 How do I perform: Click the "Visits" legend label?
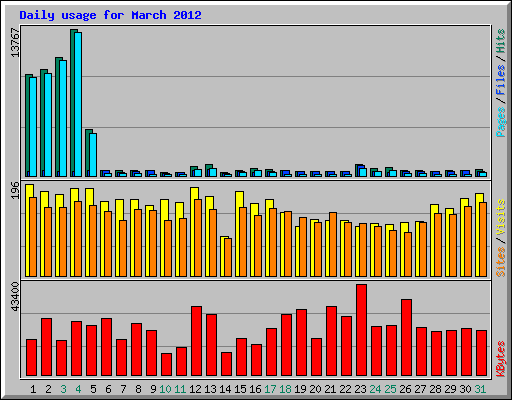point(500,218)
